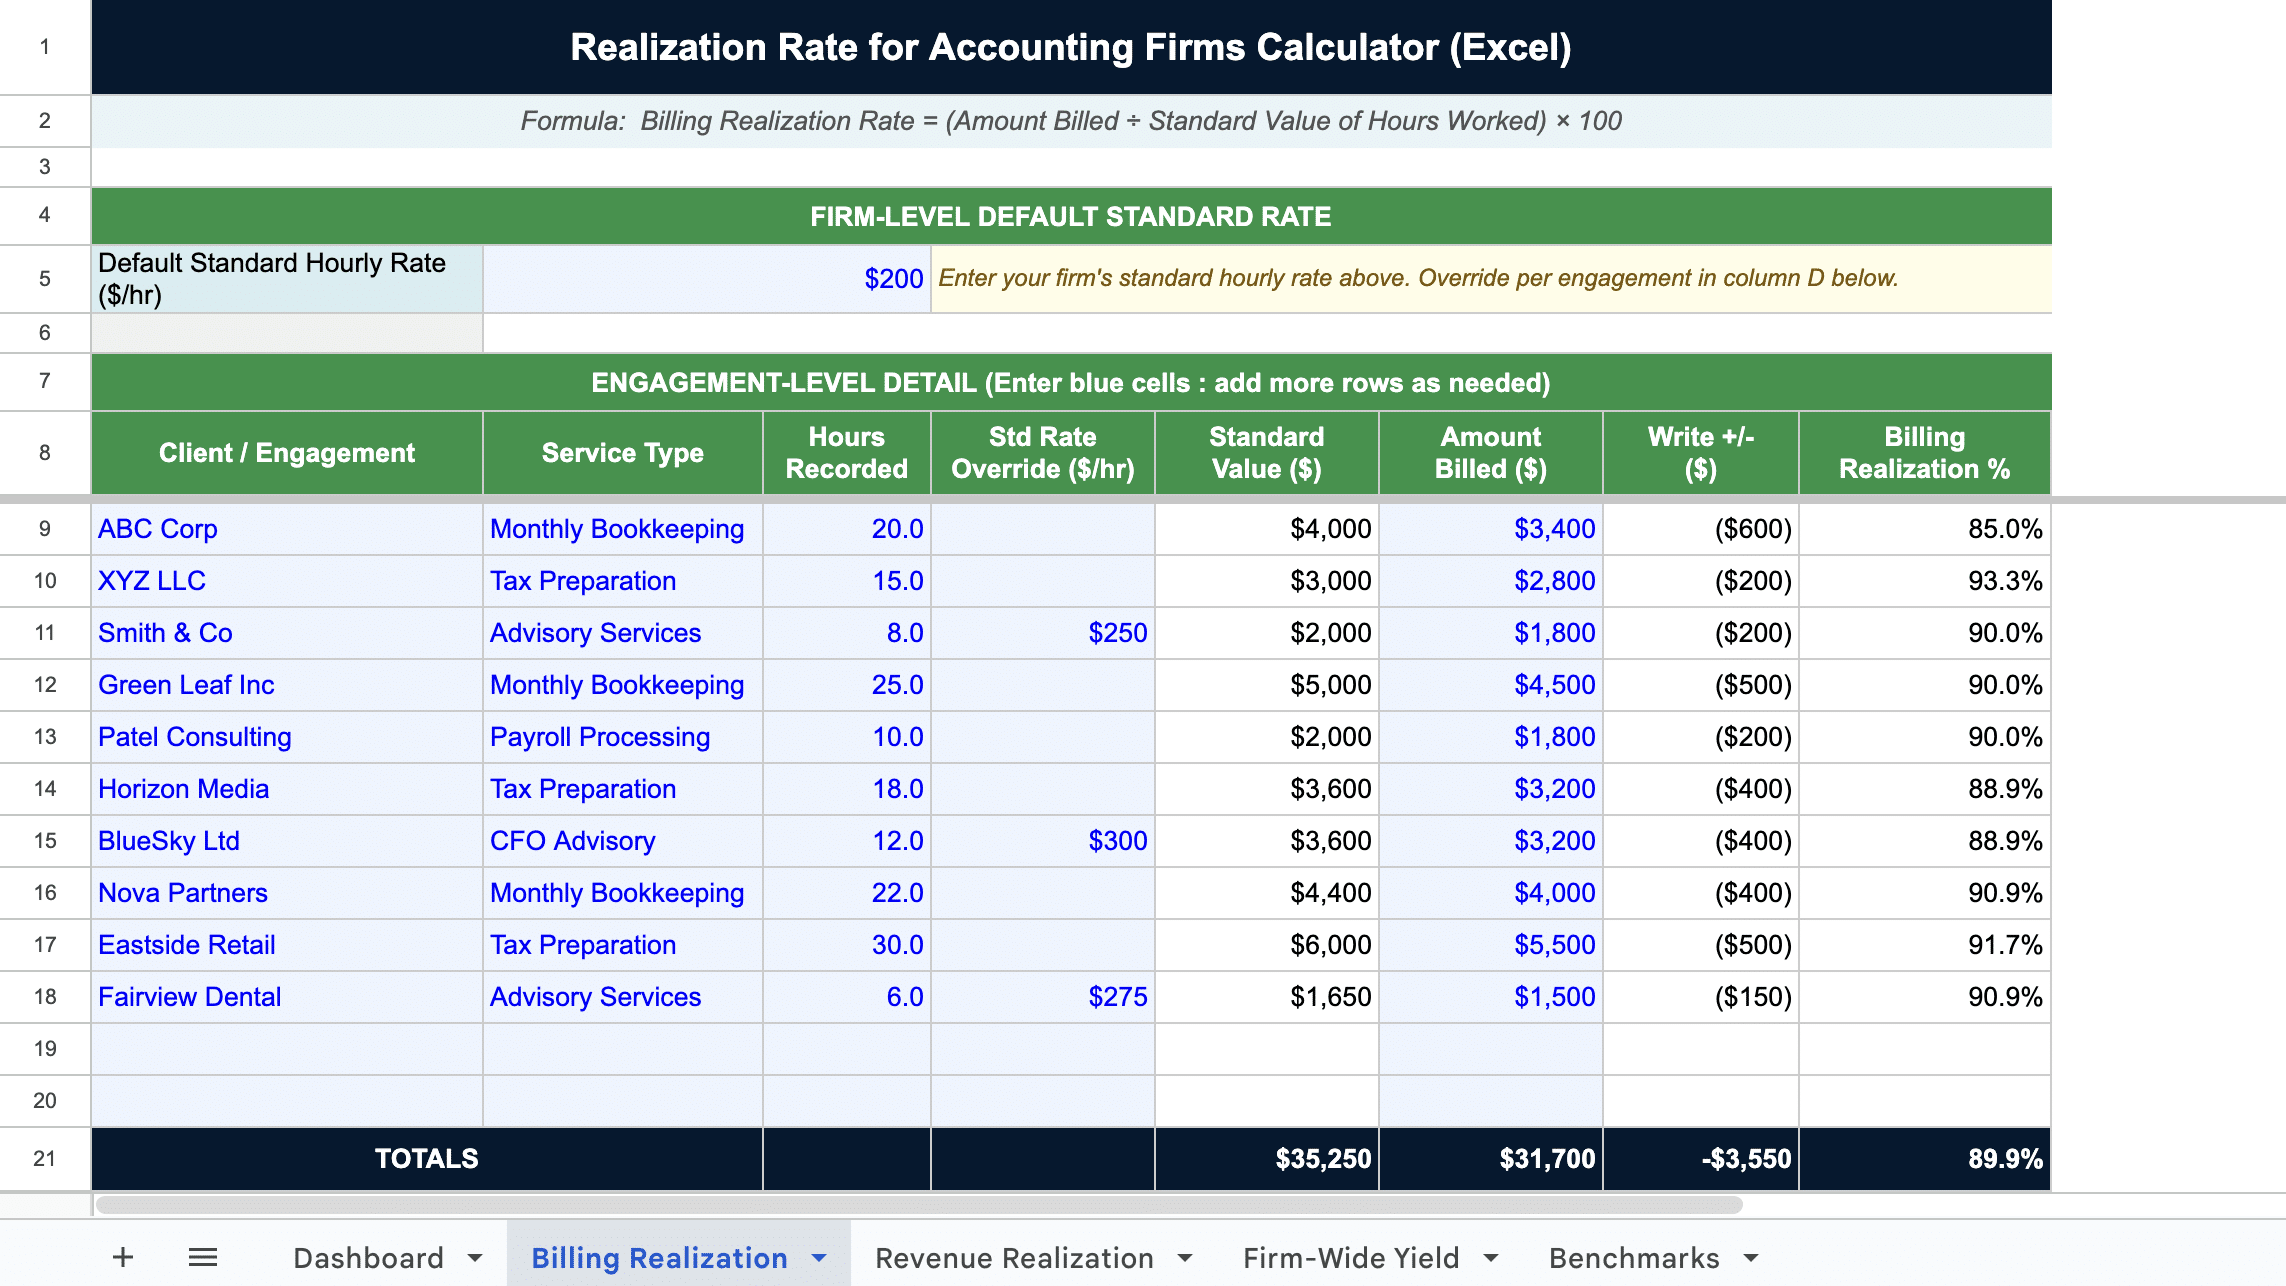Click the $6,000 standard value cell

pos(1267,945)
